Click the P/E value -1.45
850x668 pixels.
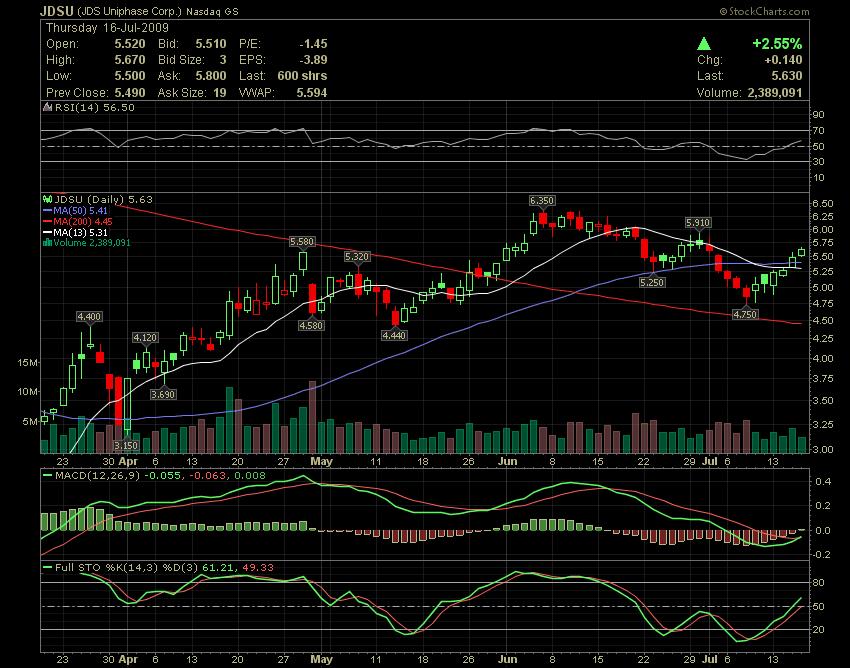tap(313, 44)
